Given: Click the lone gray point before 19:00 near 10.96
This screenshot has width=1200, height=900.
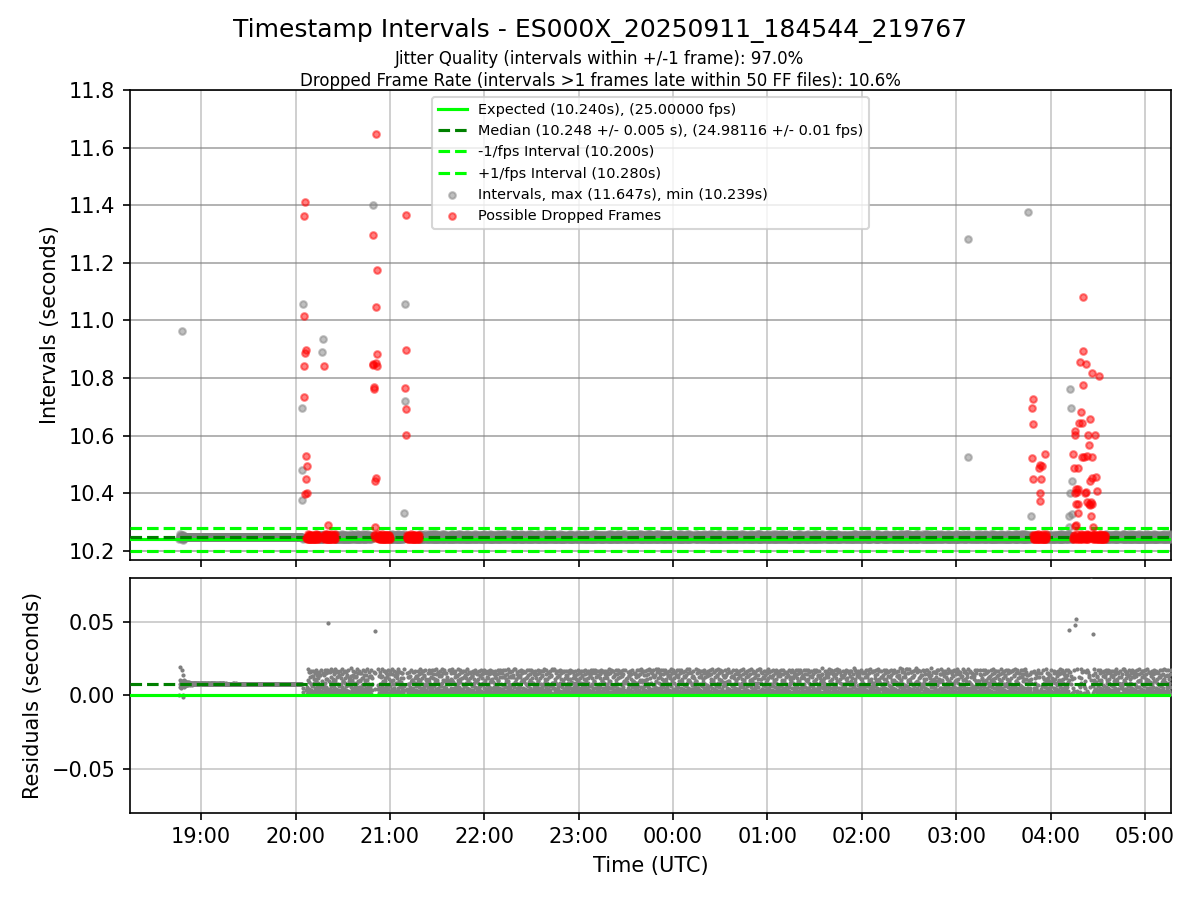Looking at the screenshot, I should point(182,331).
